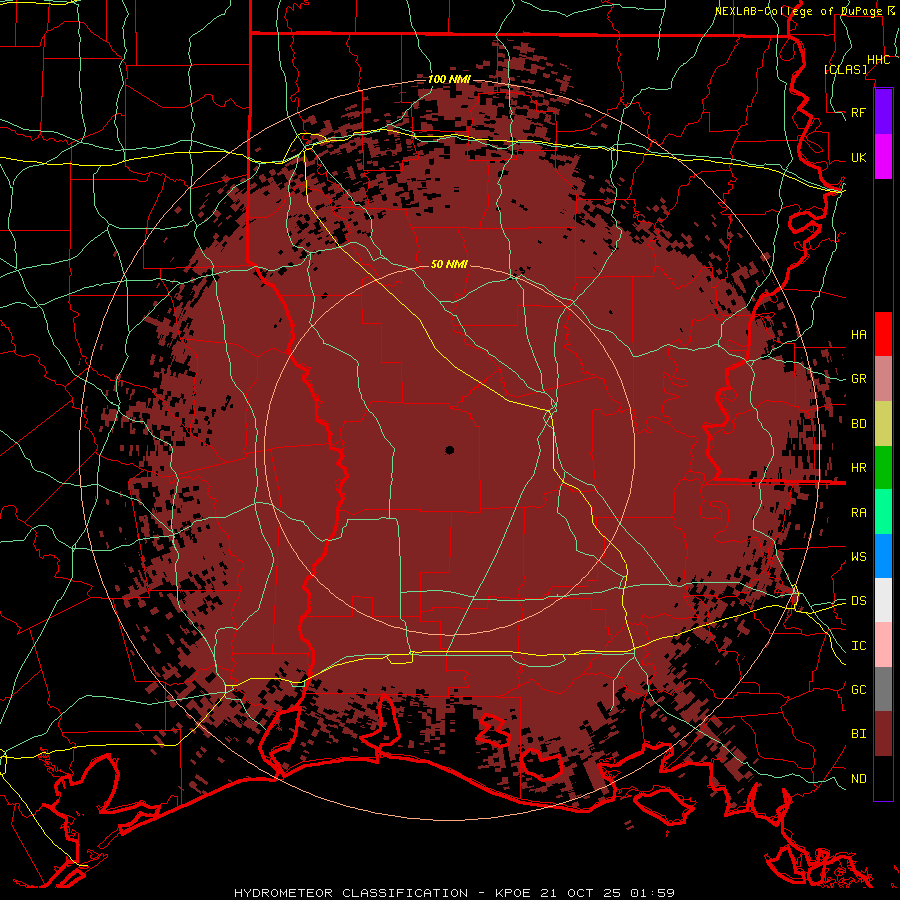900x900 pixels.
Task: Click the magenta UK legend color swatch
Action: [883, 157]
